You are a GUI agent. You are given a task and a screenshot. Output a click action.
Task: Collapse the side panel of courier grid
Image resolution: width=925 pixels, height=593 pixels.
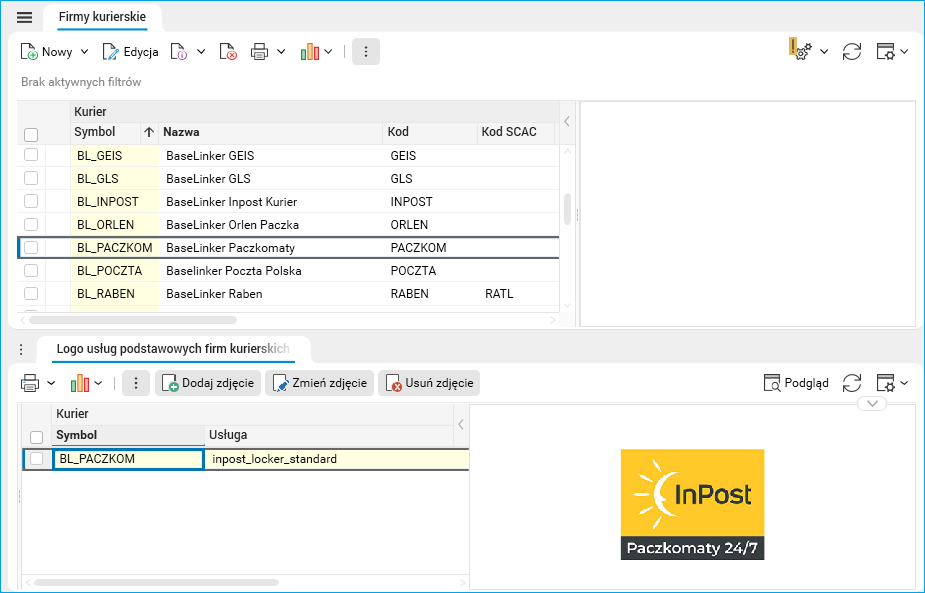[x=567, y=122]
